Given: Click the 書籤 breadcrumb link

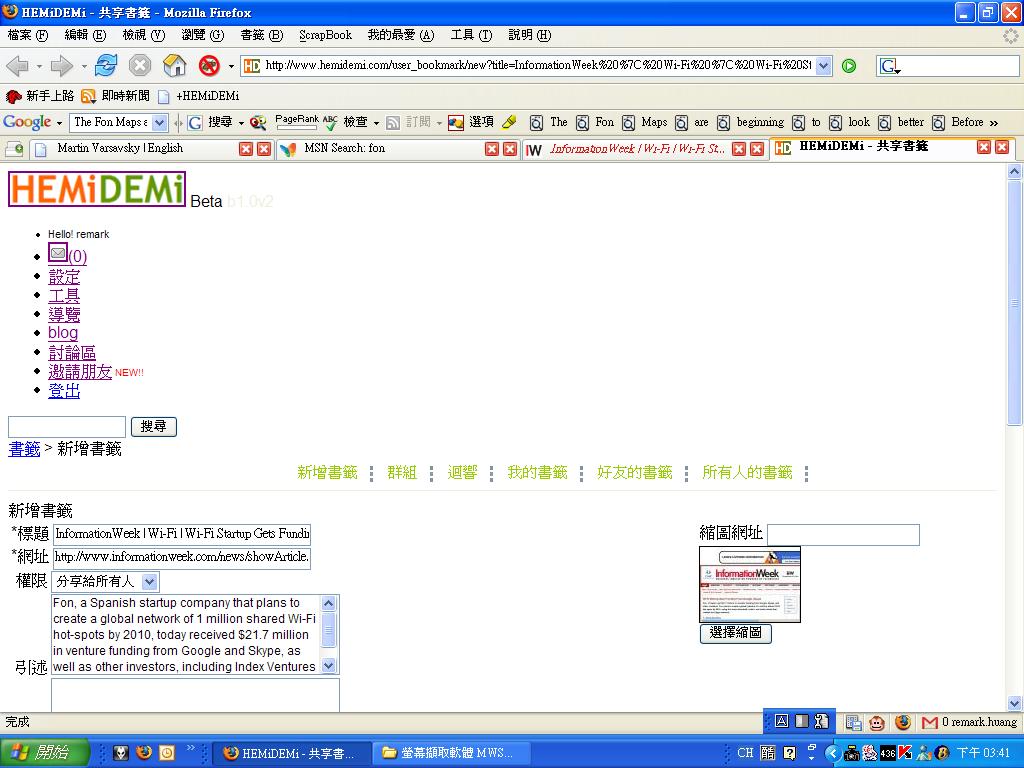Looking at the screenshot, I should [24, 449].
